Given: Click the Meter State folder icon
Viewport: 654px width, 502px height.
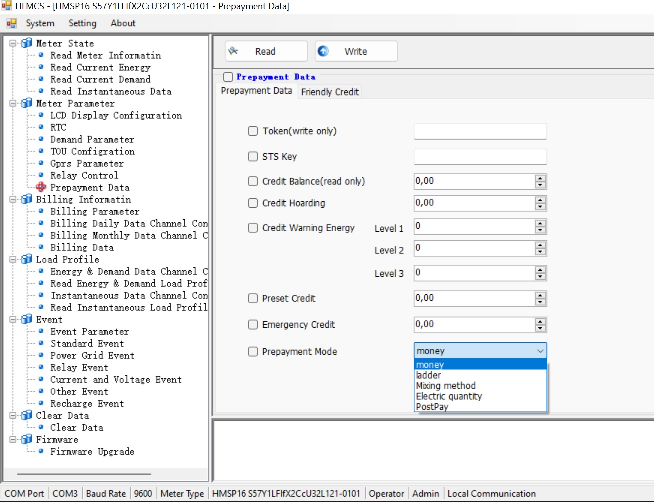Looking at the screenshot, I should point(26,43).
